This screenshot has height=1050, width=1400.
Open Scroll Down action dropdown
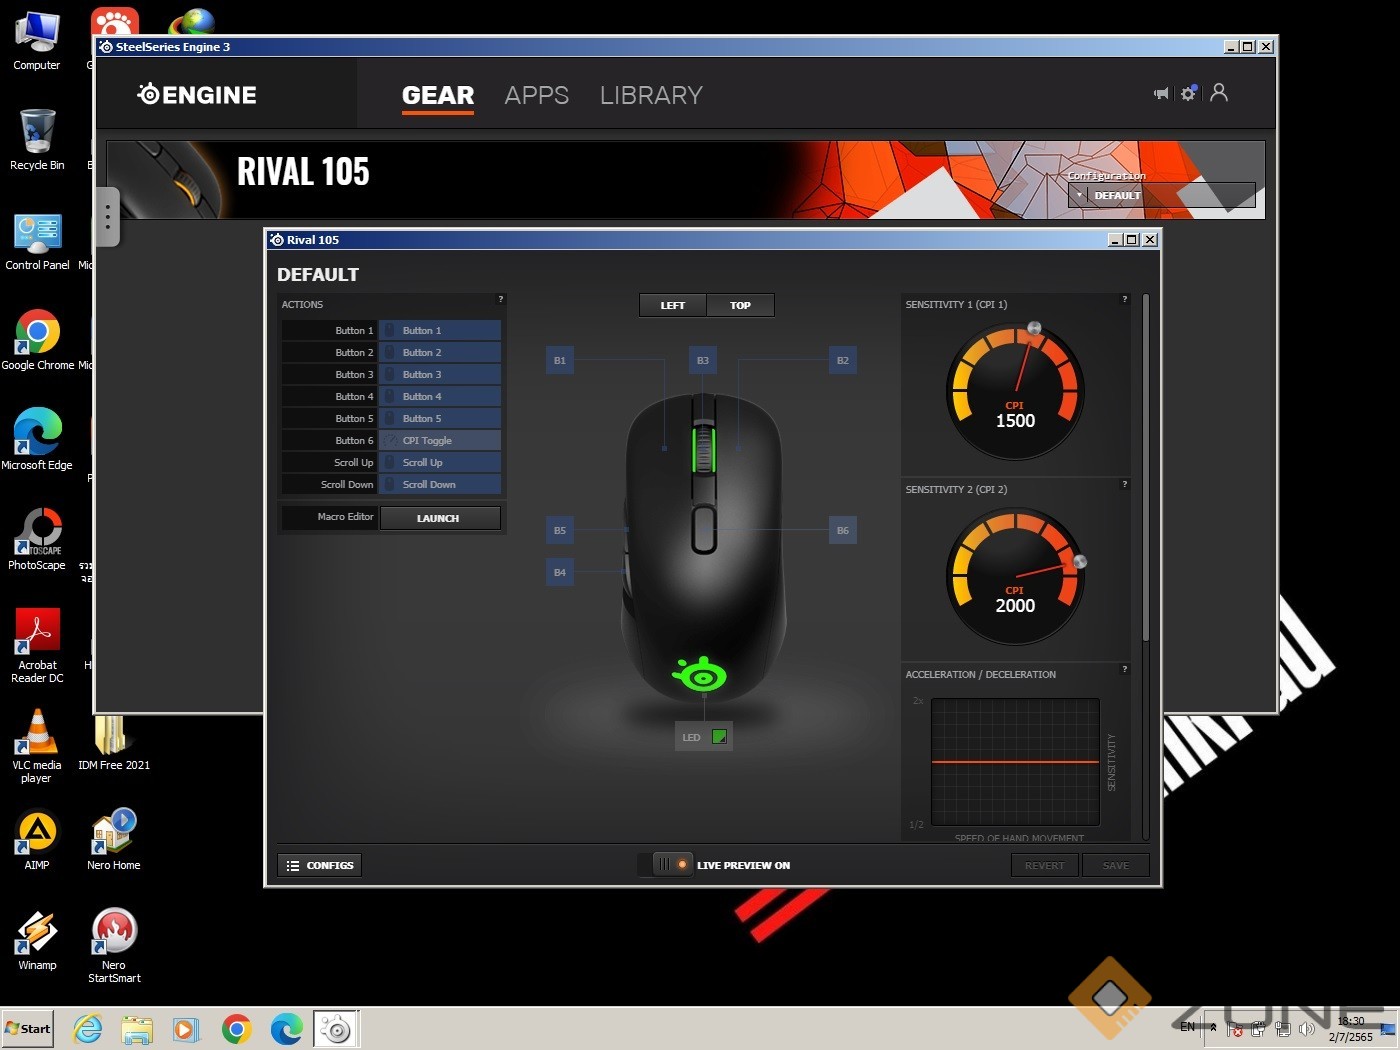(441, 484)
